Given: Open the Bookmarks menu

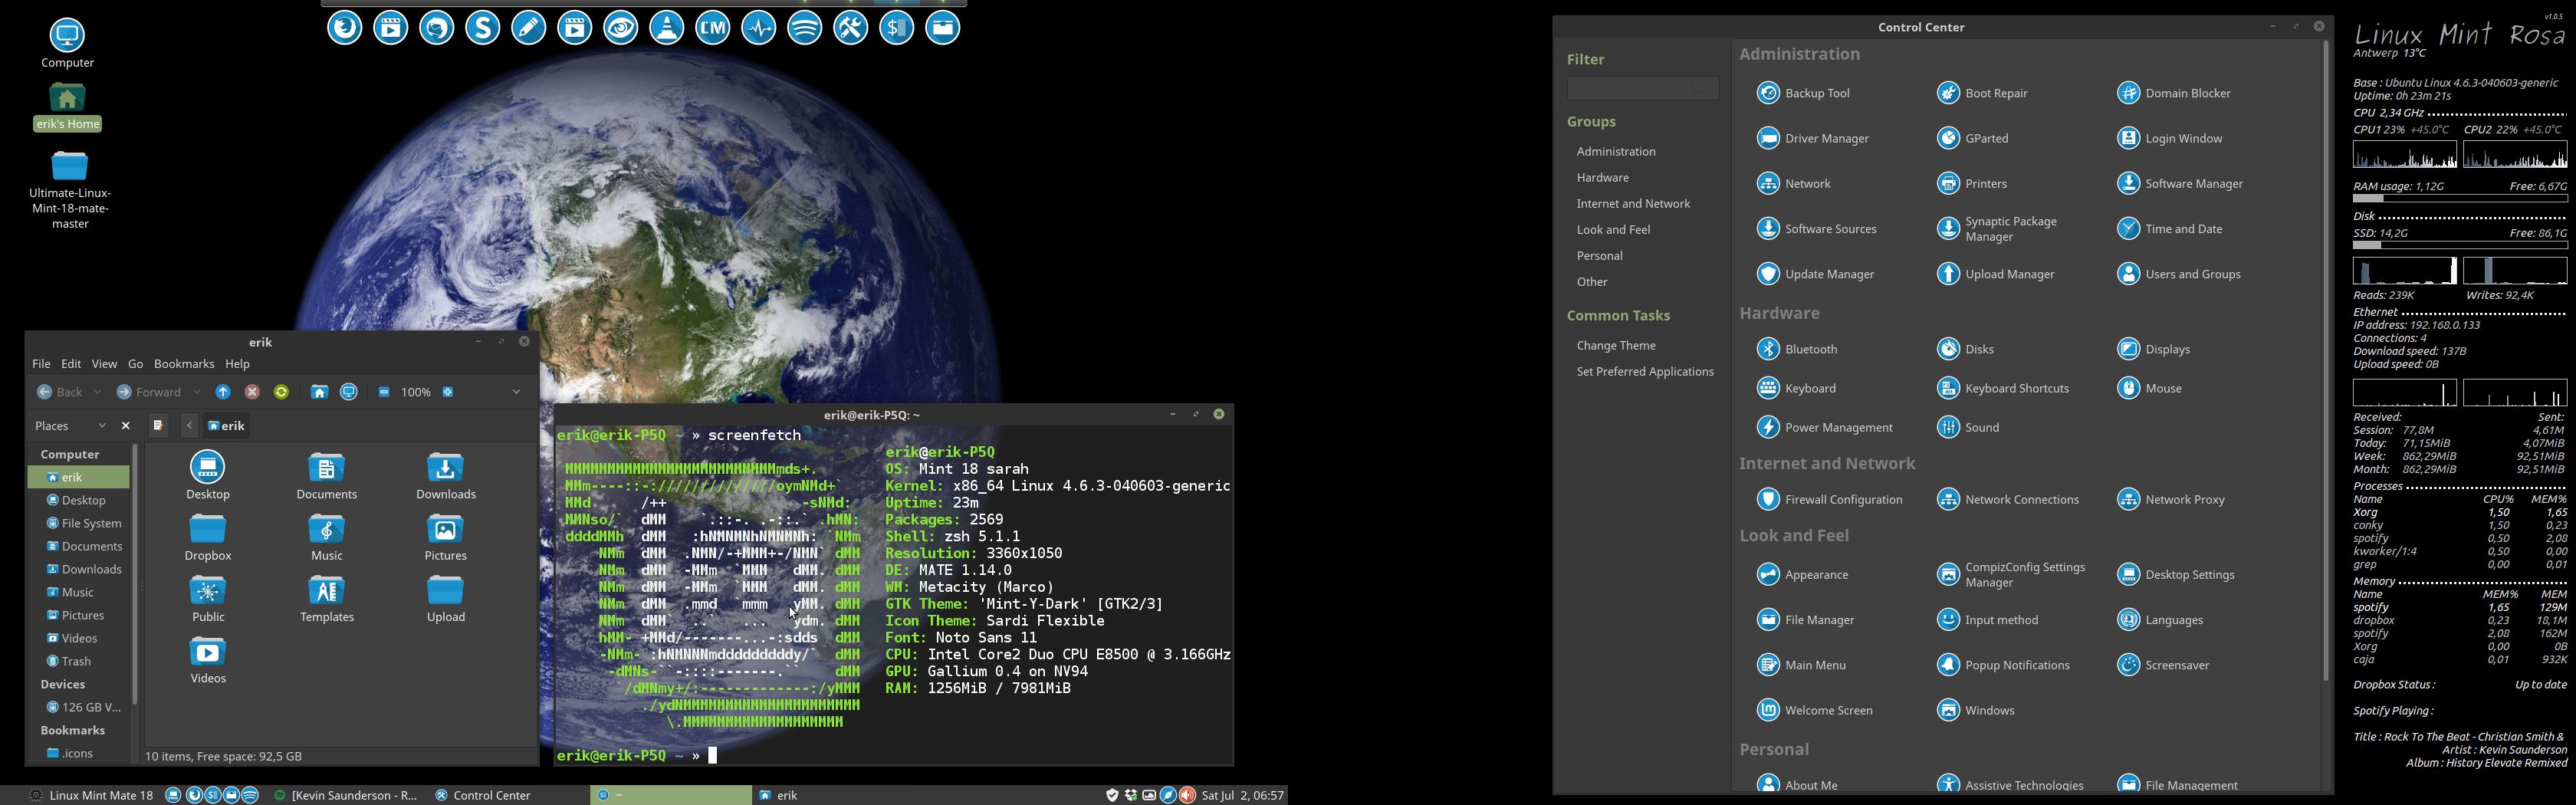Looking at the screenshot, I should click(x=184, y=364).
